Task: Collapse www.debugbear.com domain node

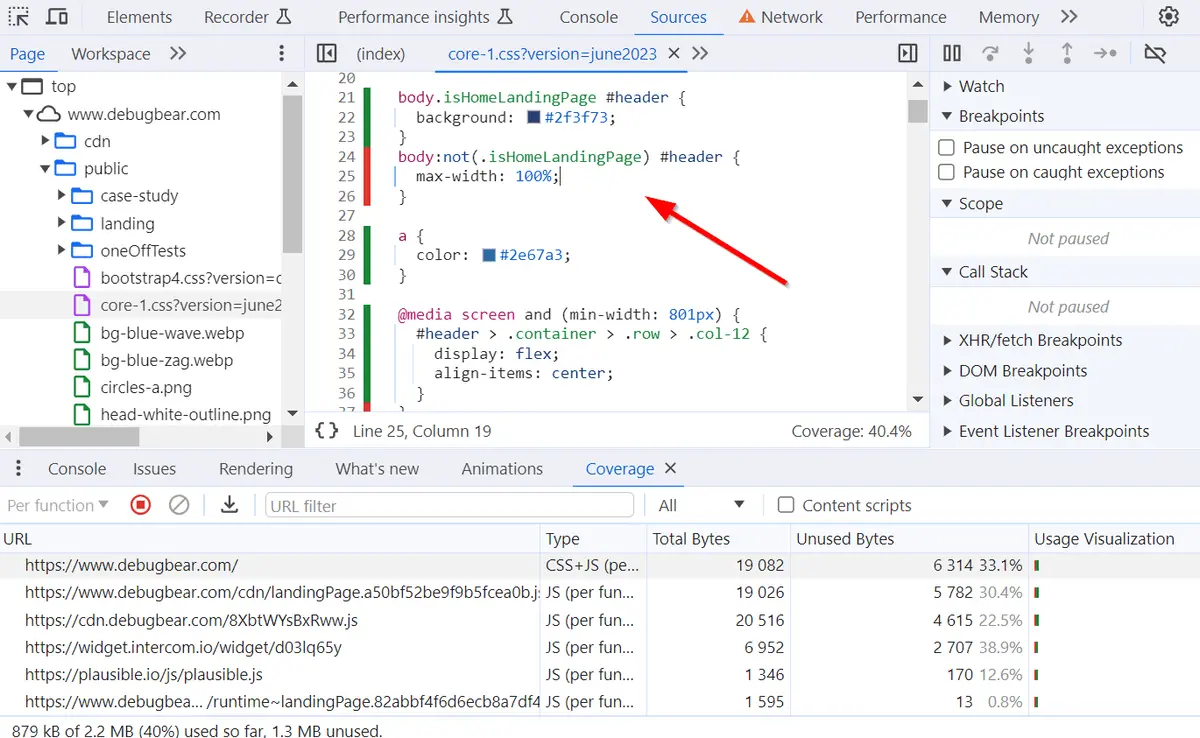Action: point(28,114)
